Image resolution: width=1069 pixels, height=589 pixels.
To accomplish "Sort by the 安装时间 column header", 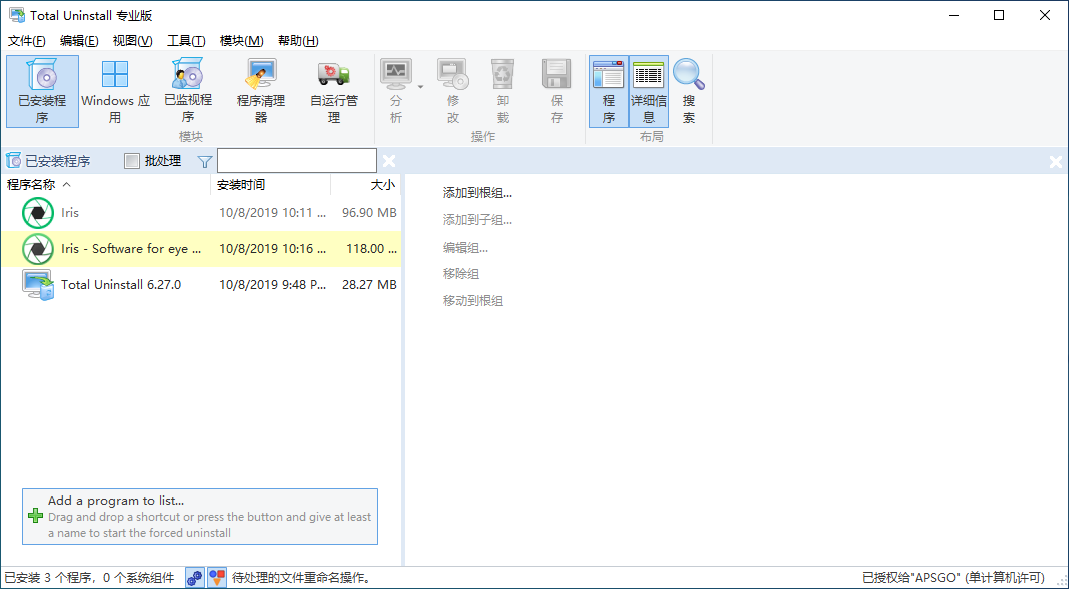I will (x=271, y=184).
